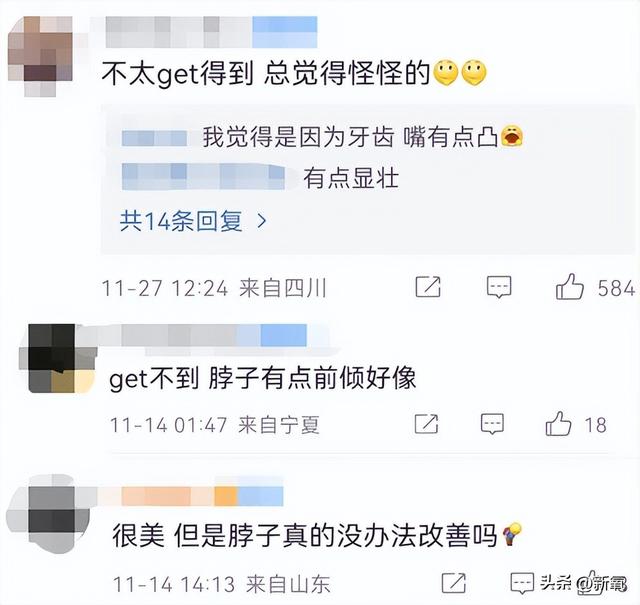The height and width of the screenshot is (605, 640).
Task: Open blurred username before 有点显壮
Action: 203,177
